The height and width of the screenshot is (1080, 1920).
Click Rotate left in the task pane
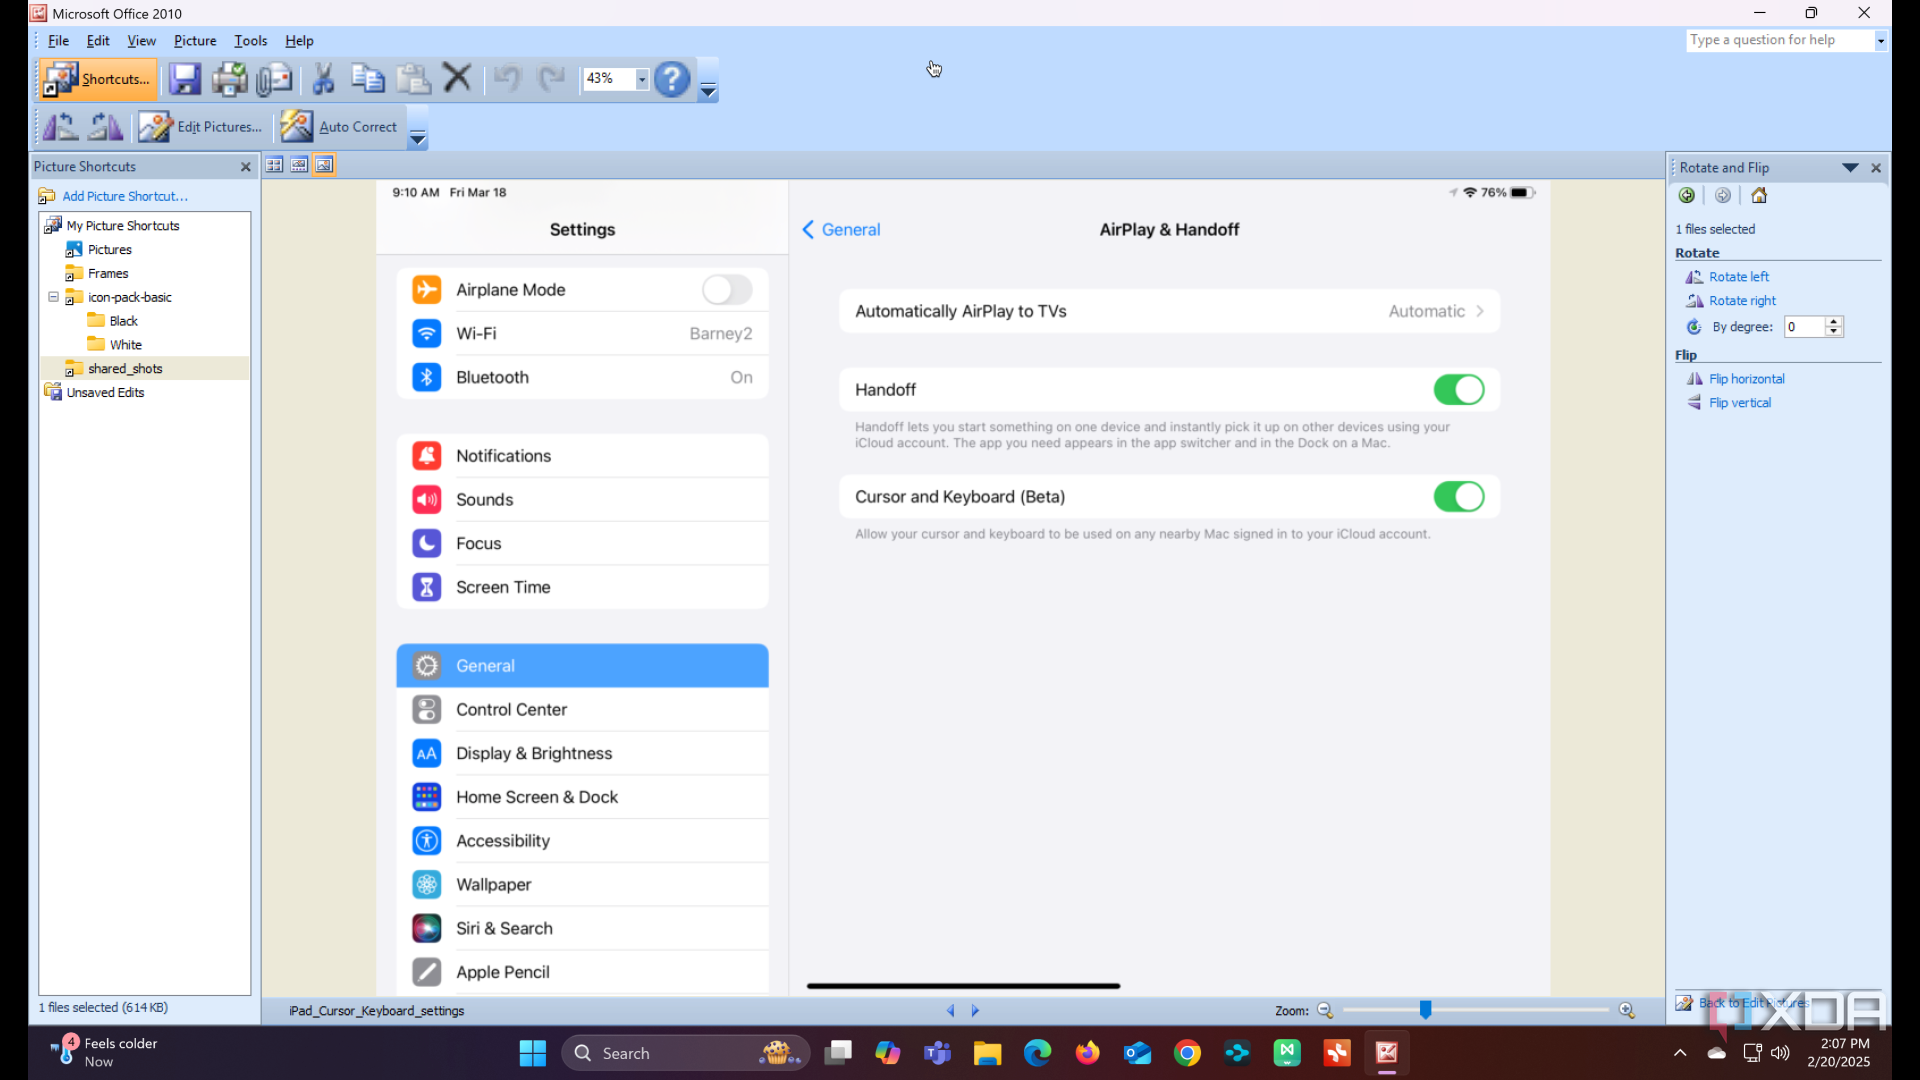(1739, 277)
